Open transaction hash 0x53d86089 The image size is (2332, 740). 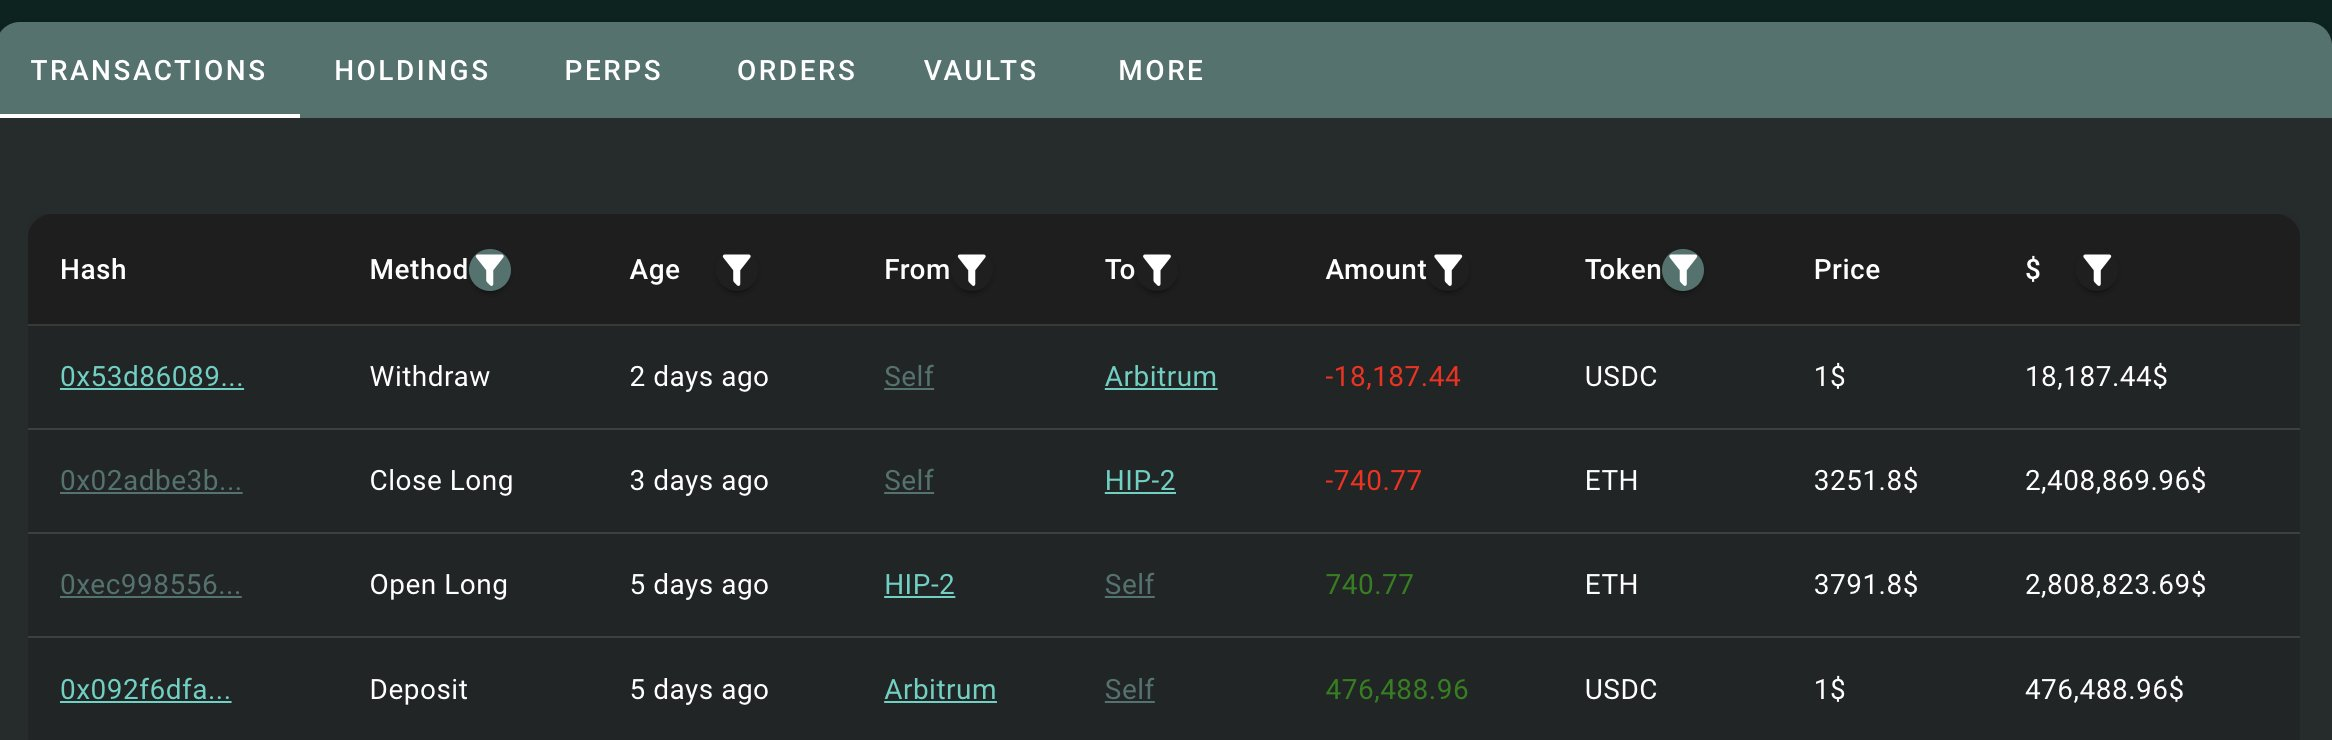click(x=152, y=377)
